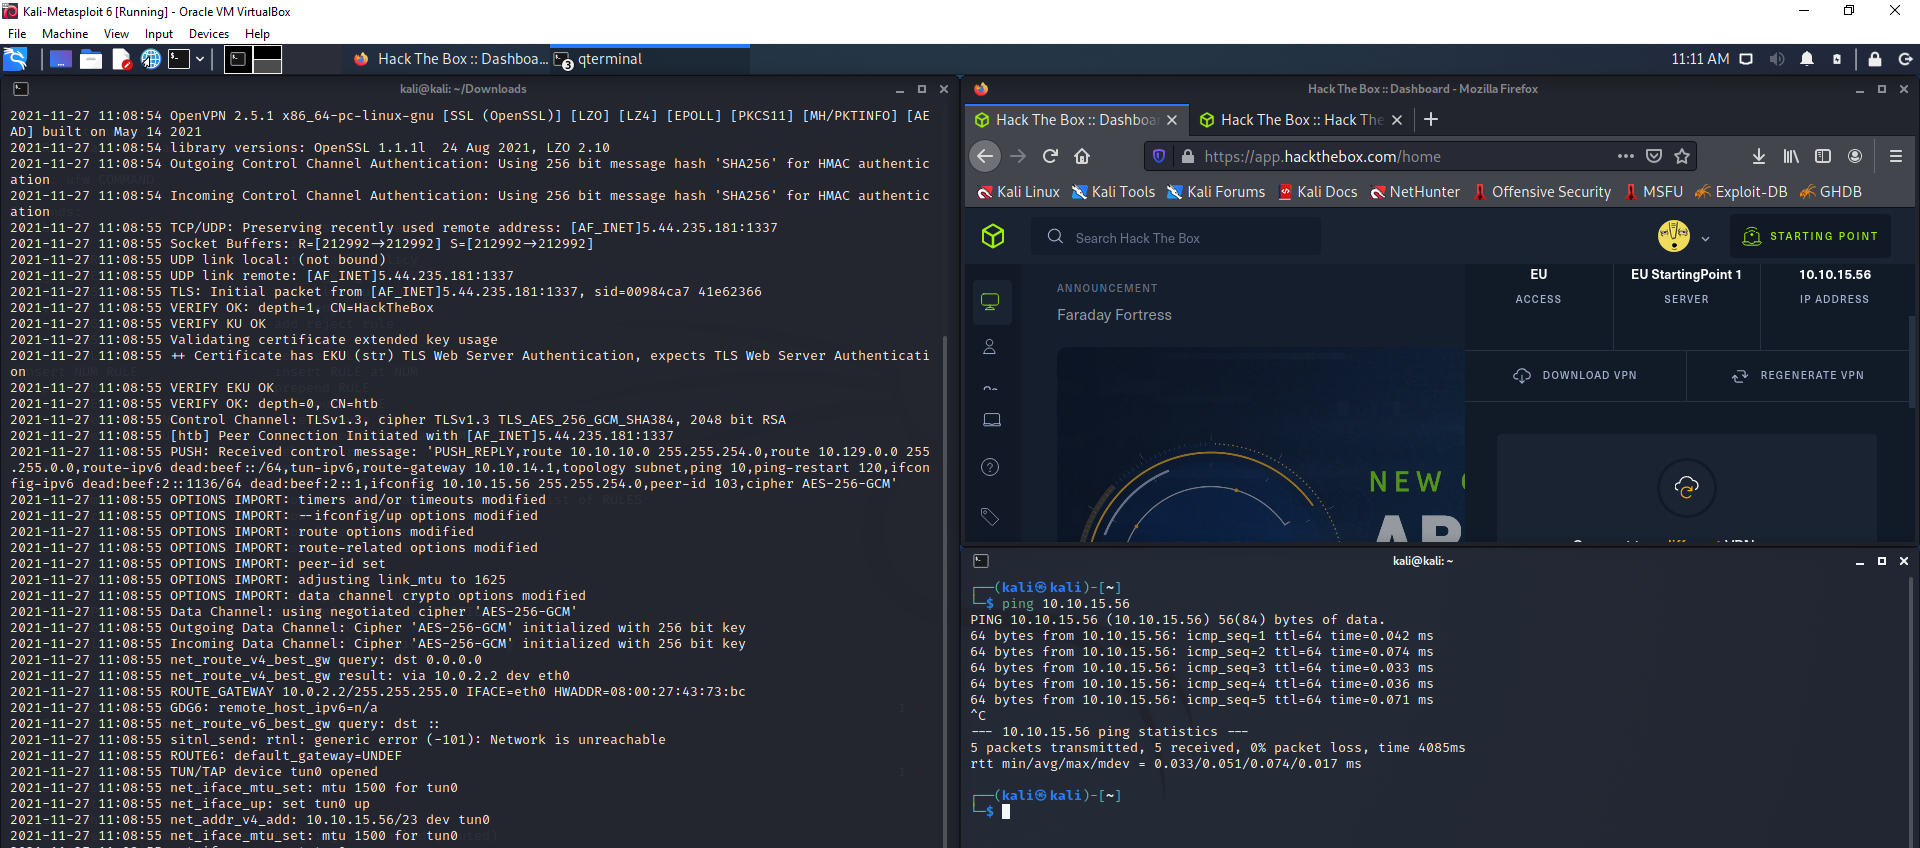The height and width of the screenshot is (848, 1920).
Task: Open Firefox downloads panel
Action: [x=1759, y=156]
